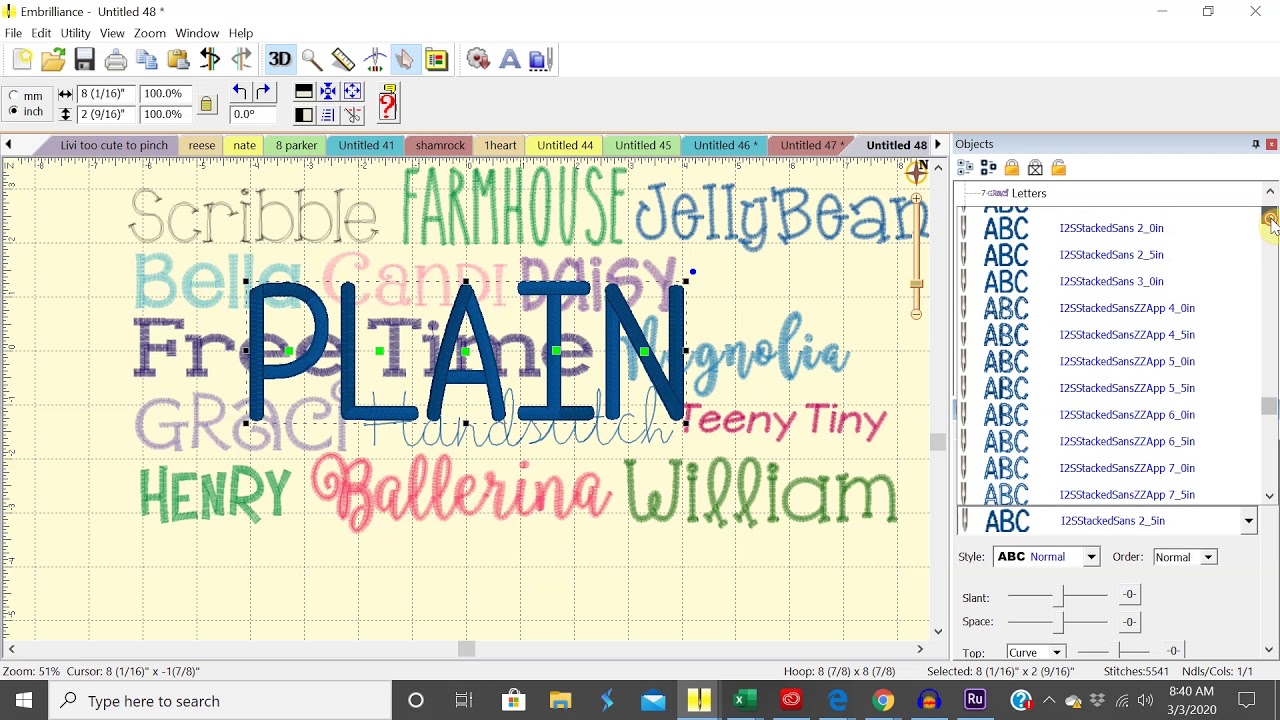Select the Letters object tree item
This screenshot has width=1280, height=720.
[x=1028, y=193]
